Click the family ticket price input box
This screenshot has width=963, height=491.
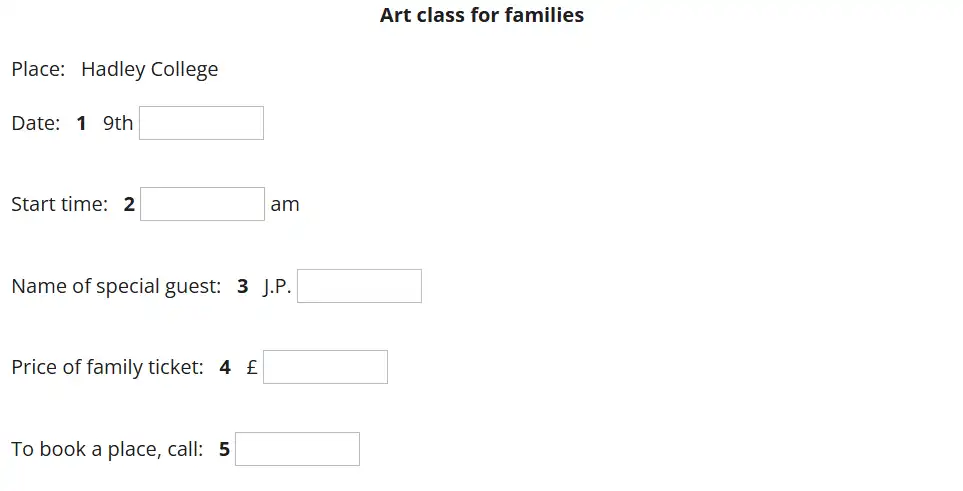[325, 367]
